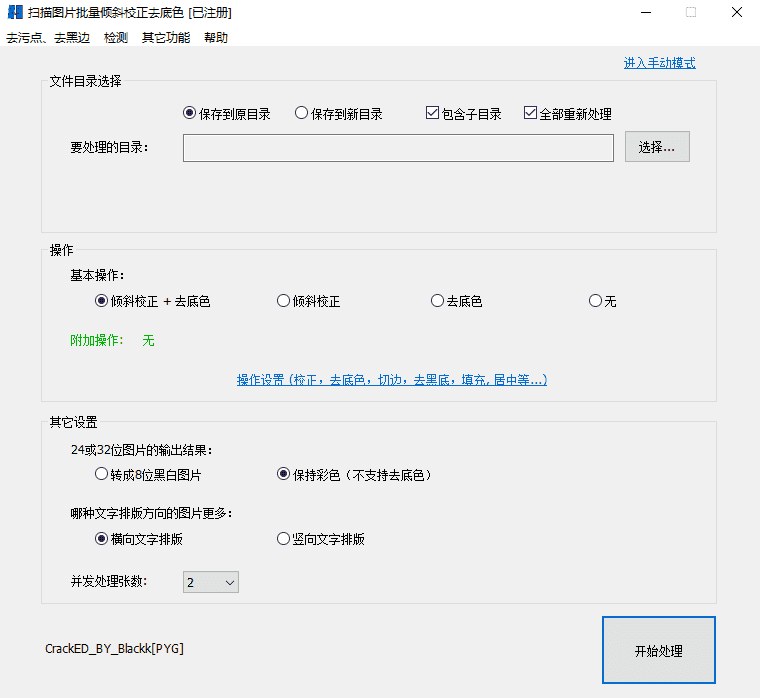Select 竖向文字排版 orientation option
Screen dimensions: 760x698
pos(283,539)
